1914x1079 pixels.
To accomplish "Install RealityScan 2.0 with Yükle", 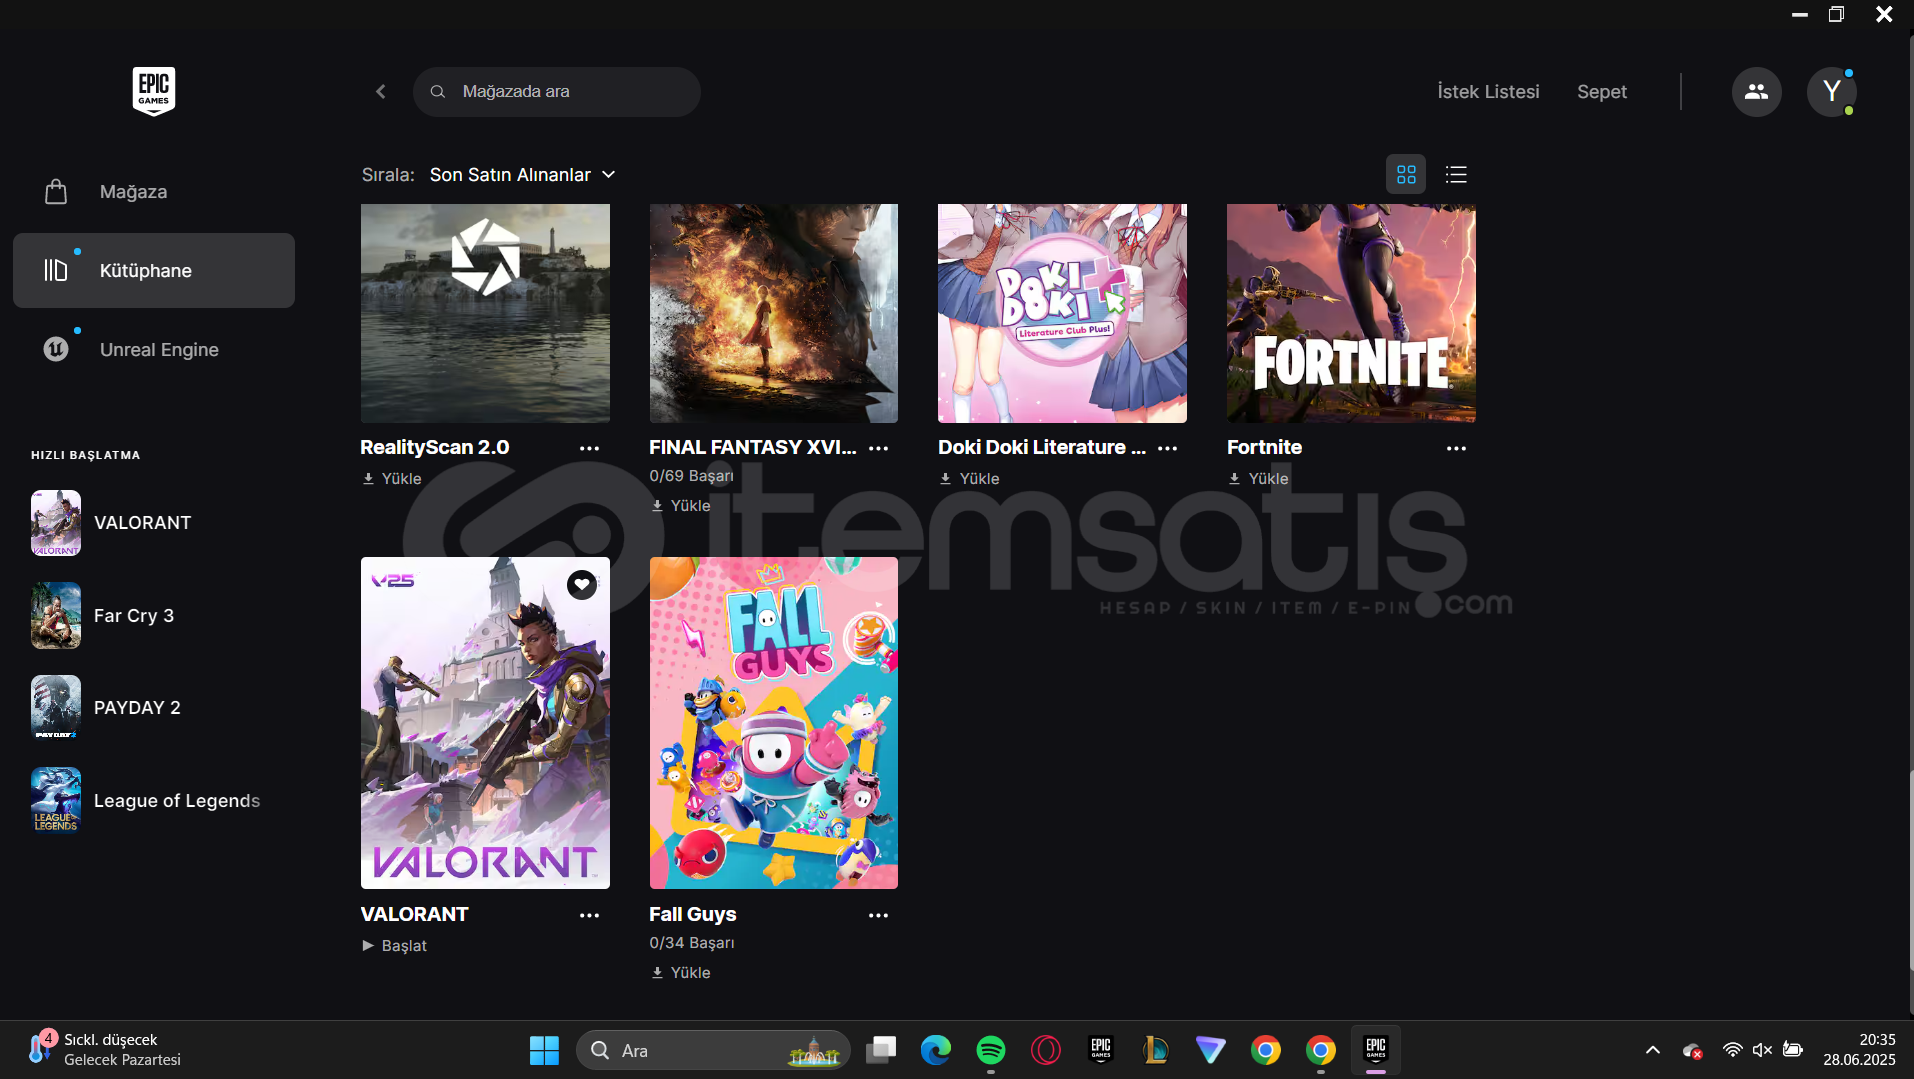I will point(392,478).
